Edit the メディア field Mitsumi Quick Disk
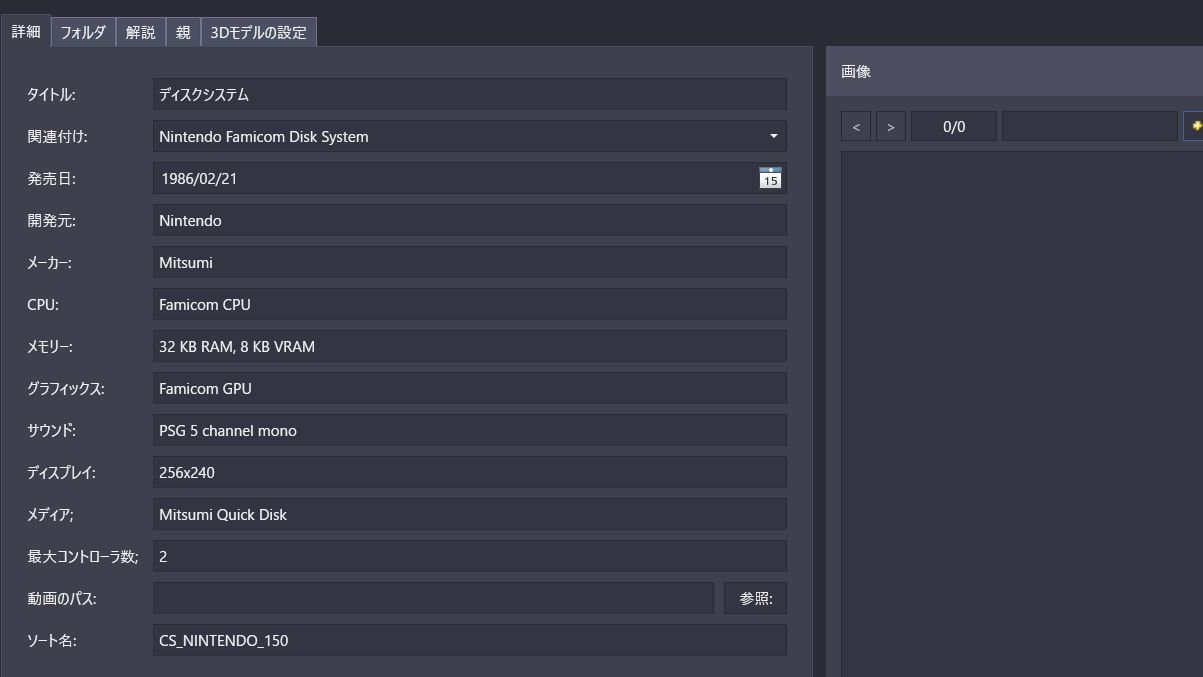This screenshot has height=677, width=1203. click(x=470, y=514)
